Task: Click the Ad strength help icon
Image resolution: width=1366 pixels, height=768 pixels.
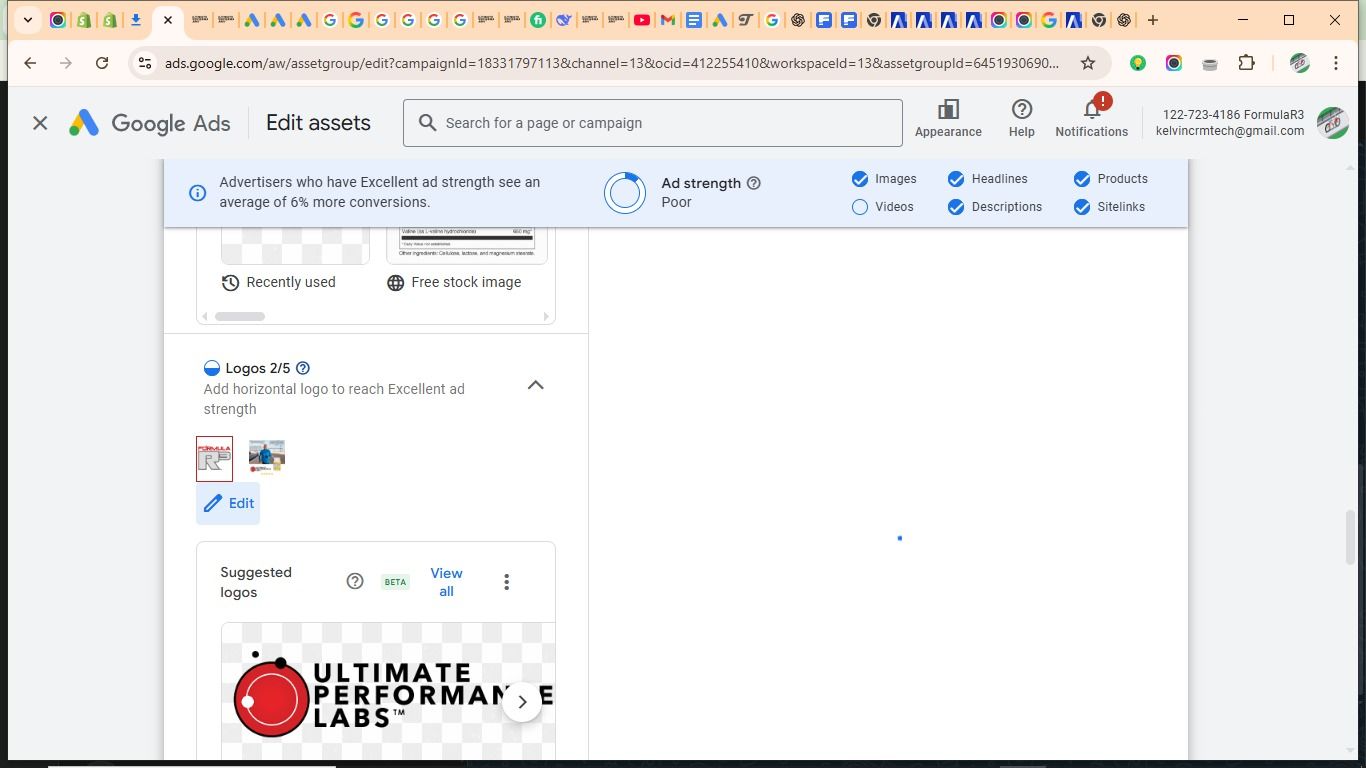Action: point(754,183)
